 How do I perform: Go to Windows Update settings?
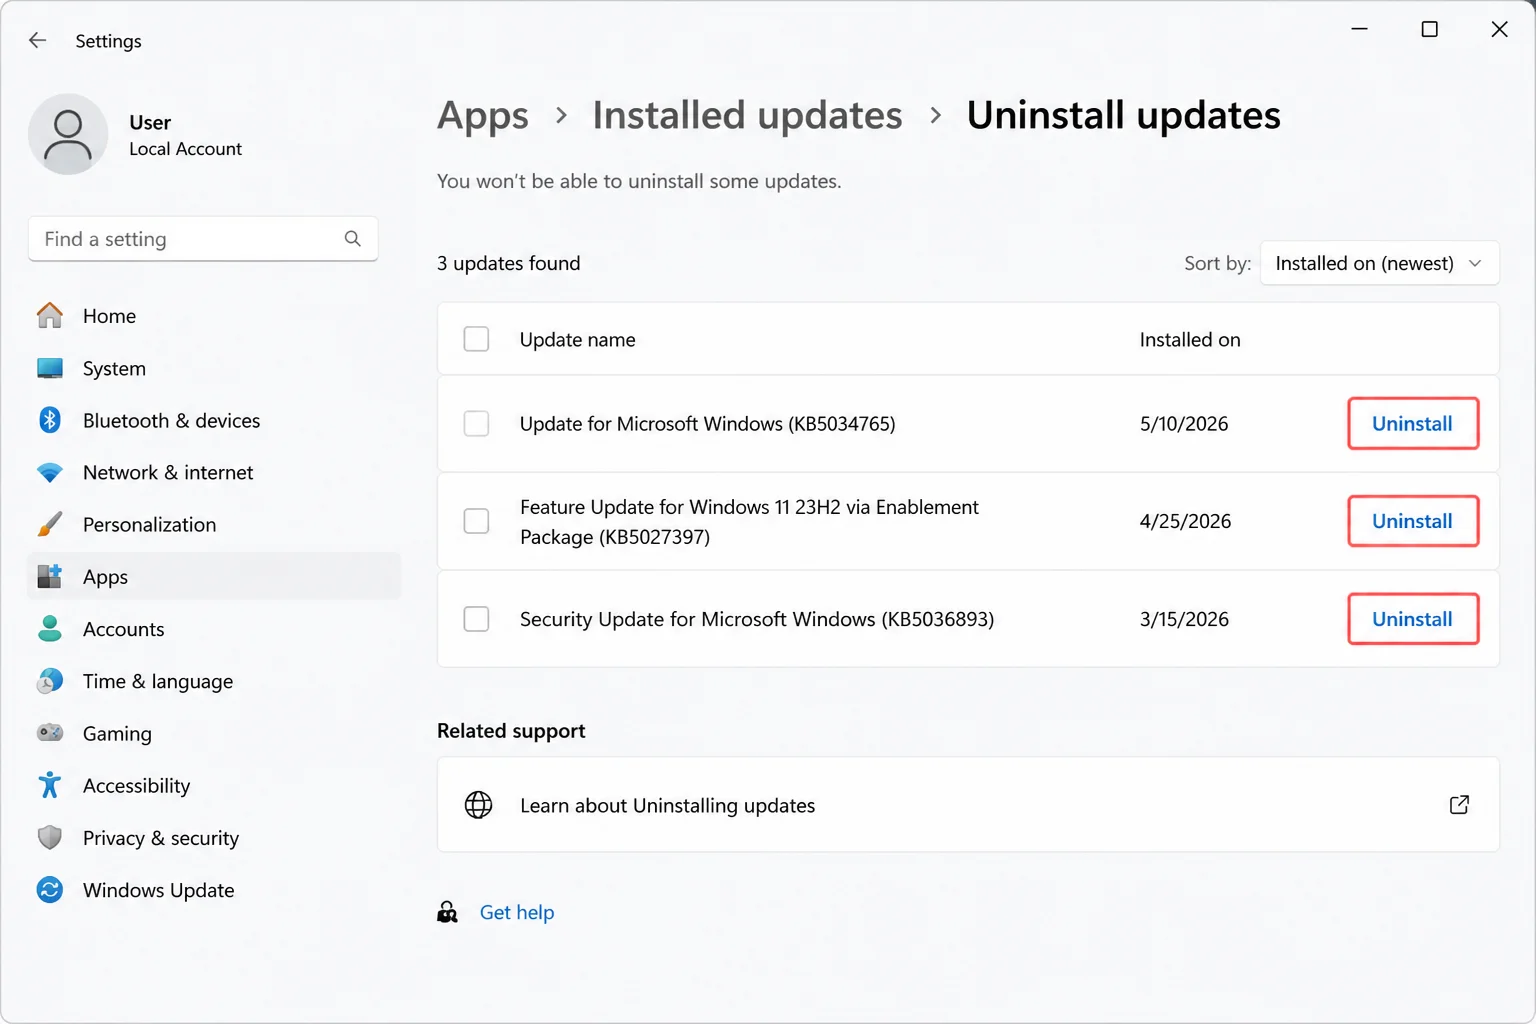[214, 889]
